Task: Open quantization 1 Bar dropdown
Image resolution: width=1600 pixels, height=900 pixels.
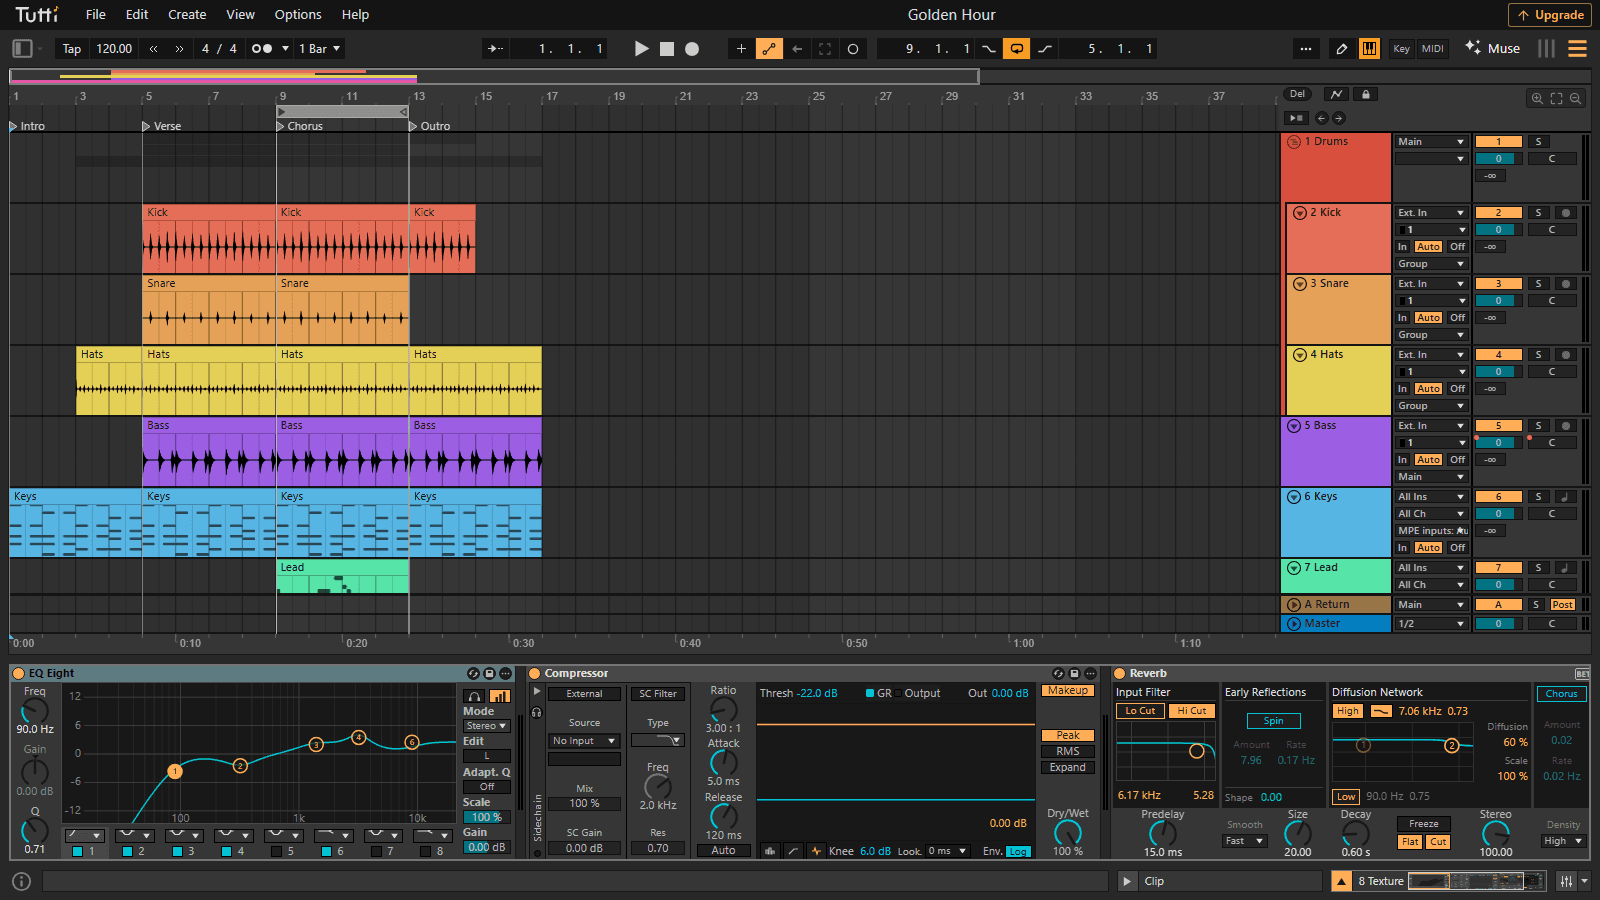Action: tap(319, 48)
